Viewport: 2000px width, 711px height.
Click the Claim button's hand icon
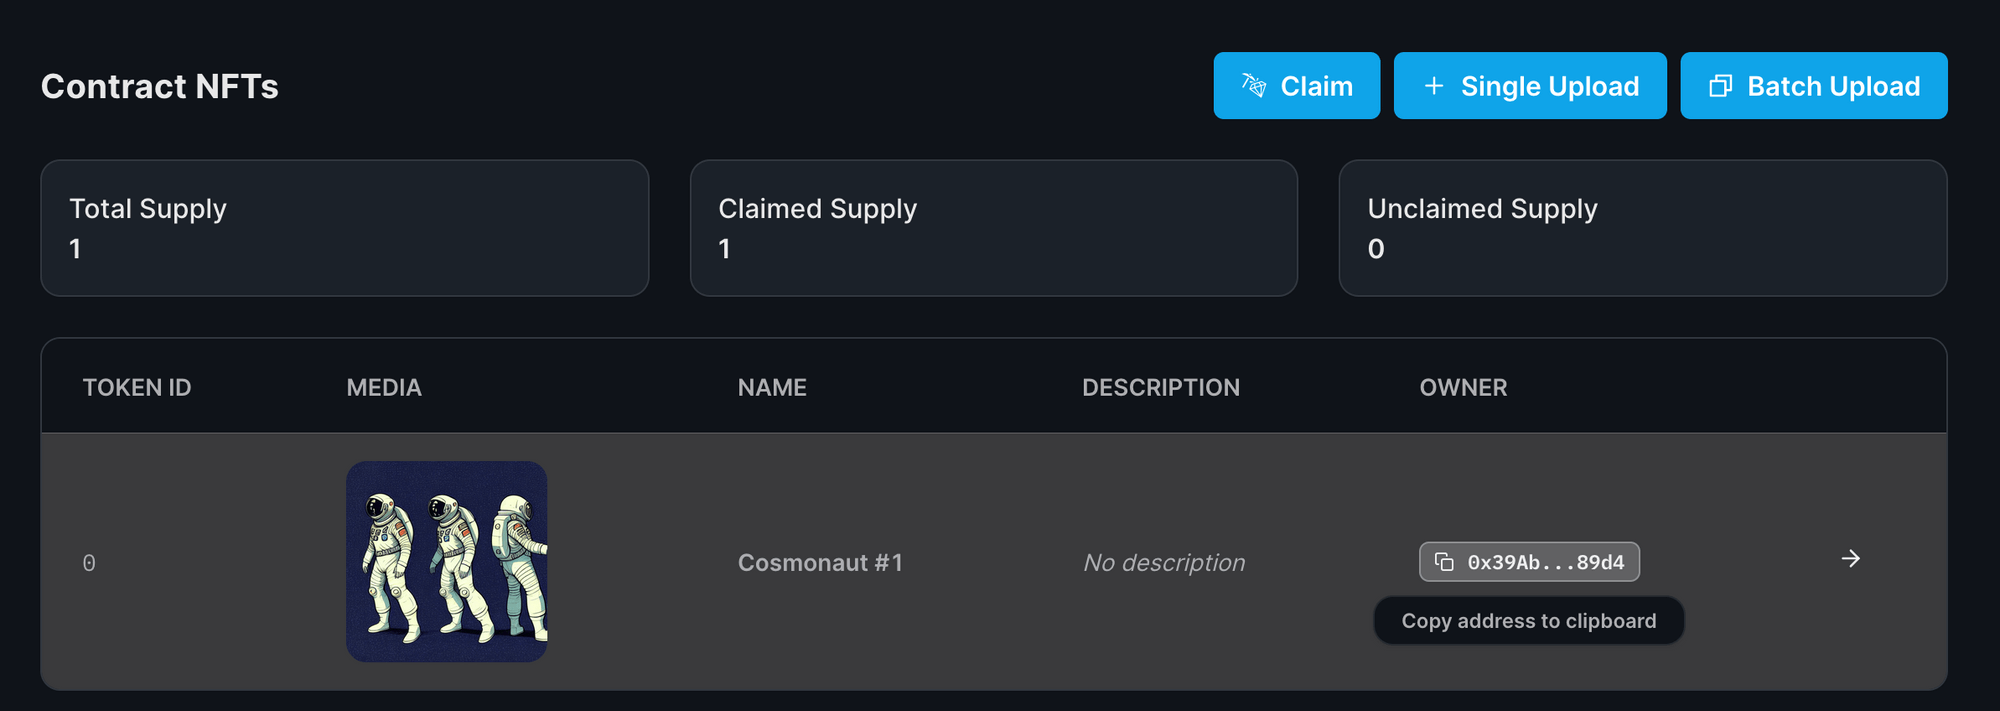click(x=1254, y=86)
